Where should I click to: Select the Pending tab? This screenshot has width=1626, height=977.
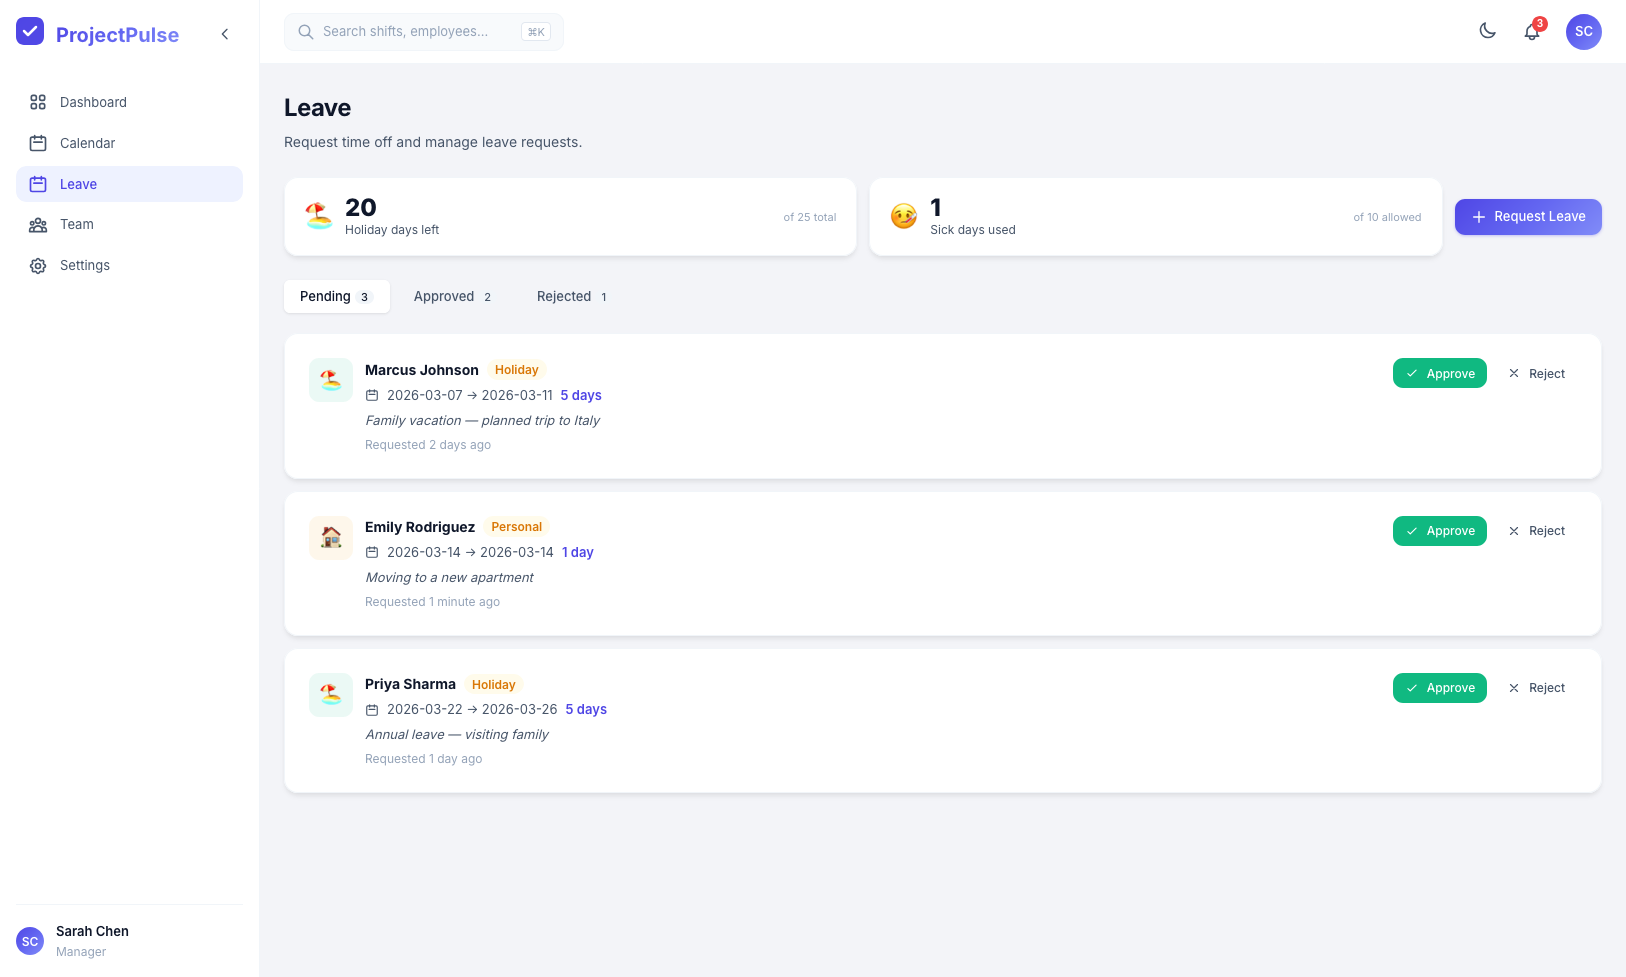(x=336, y=297)
